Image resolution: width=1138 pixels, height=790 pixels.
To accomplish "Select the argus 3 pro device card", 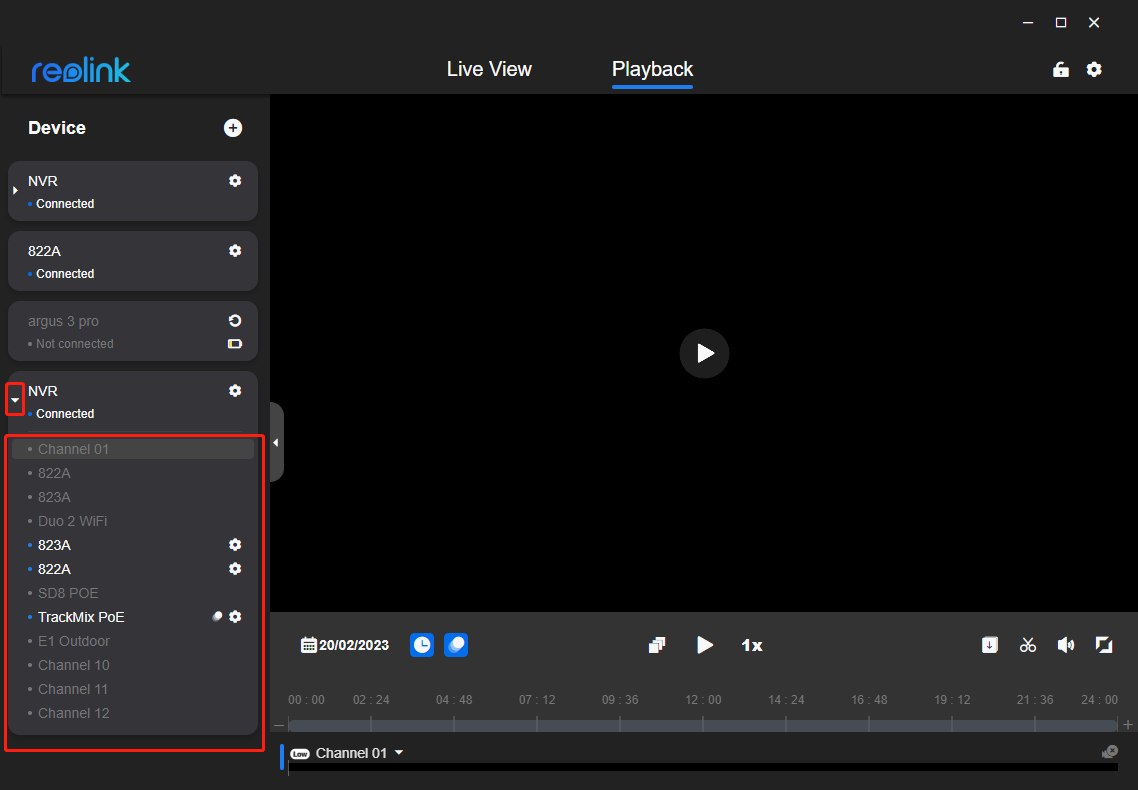I will 133,332.
